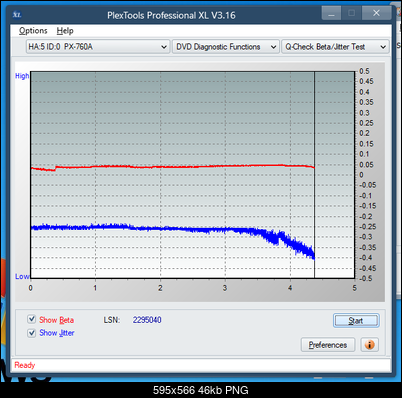The width and height of the screenshot is (402, 398).
Task: Close the PlexTools window
Action: coord(376,13)
